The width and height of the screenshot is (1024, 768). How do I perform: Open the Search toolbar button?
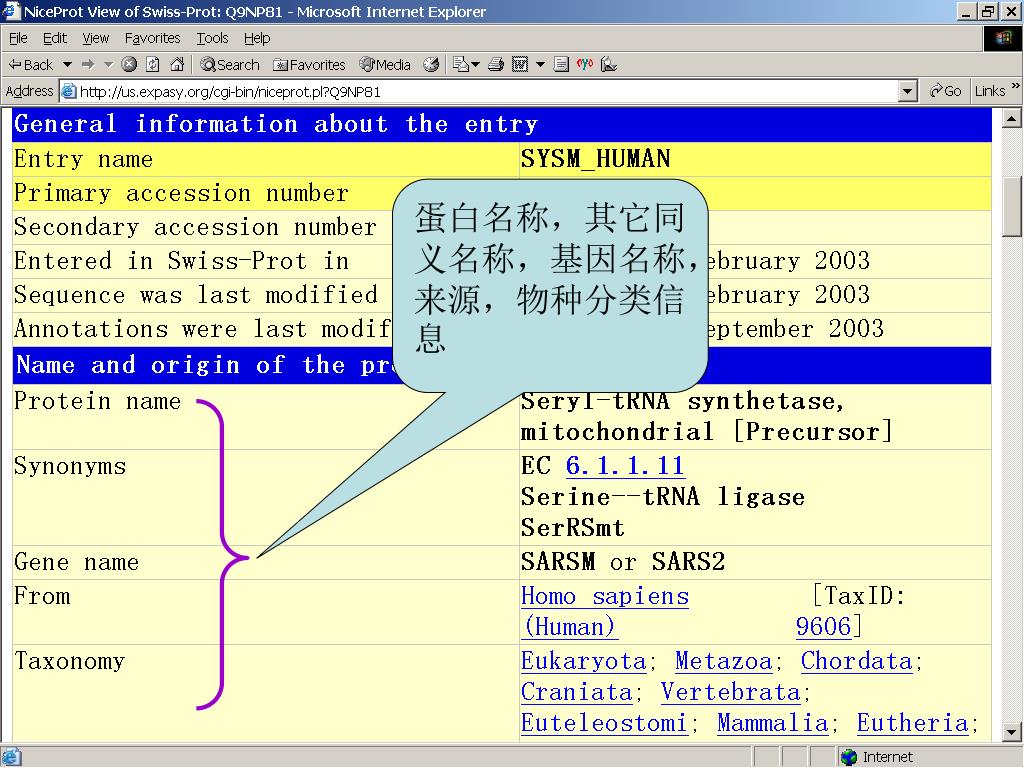(x=230, y=65)
